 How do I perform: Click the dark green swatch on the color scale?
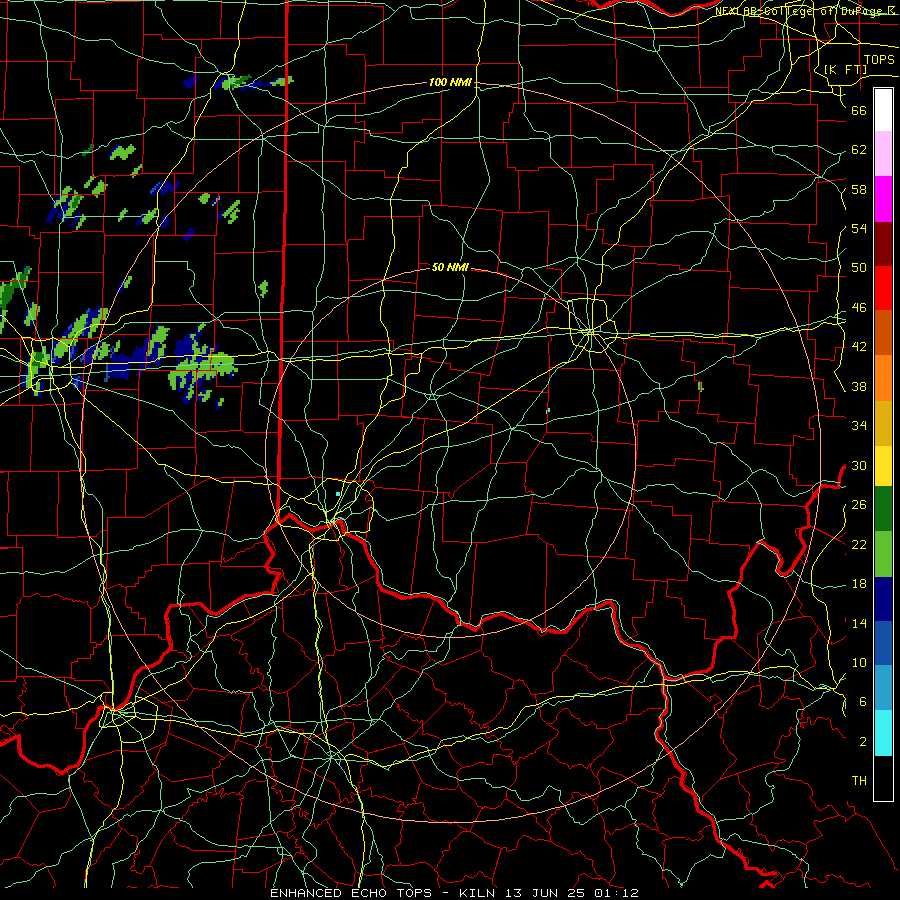[x=883, y=509]
